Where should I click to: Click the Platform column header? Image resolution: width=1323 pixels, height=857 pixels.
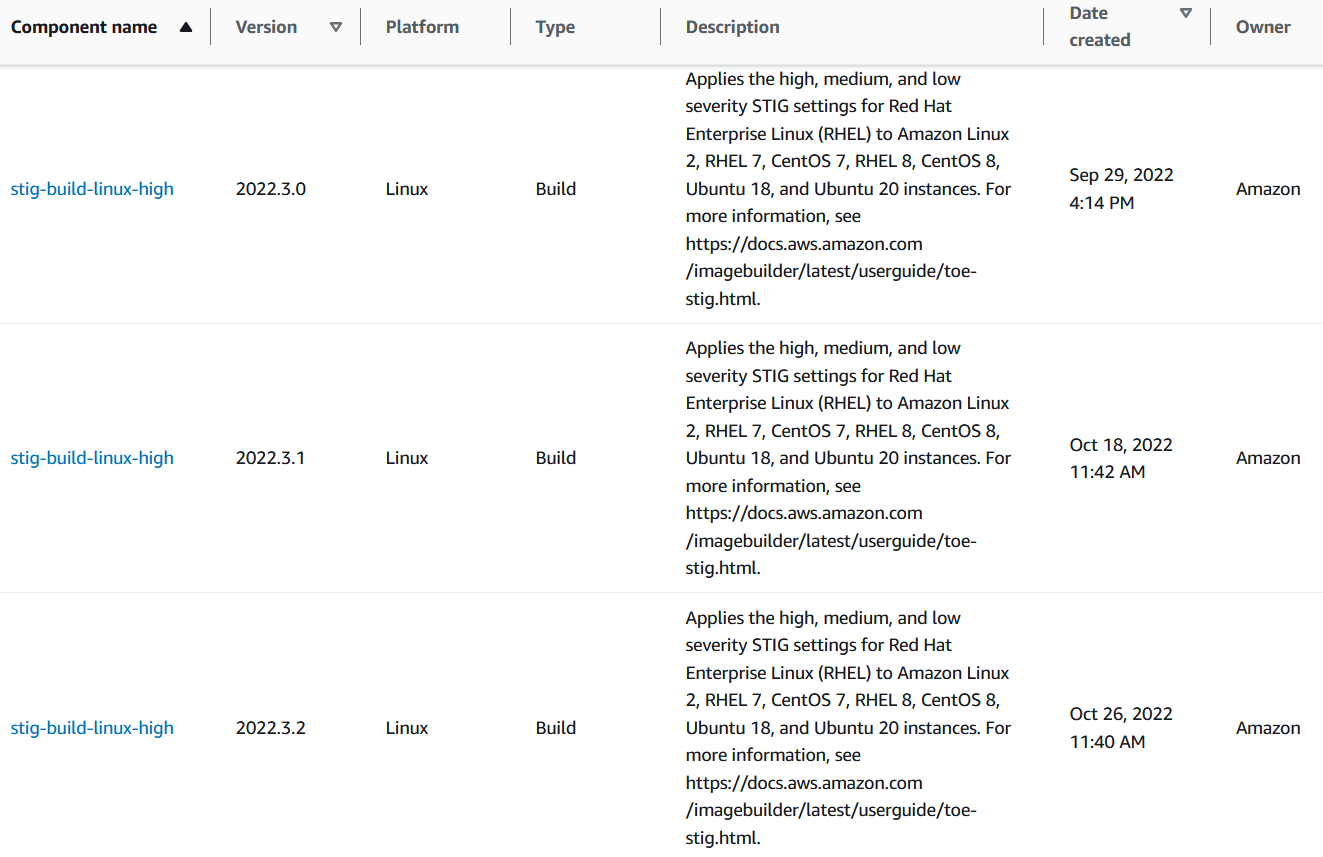click(422, 27)
